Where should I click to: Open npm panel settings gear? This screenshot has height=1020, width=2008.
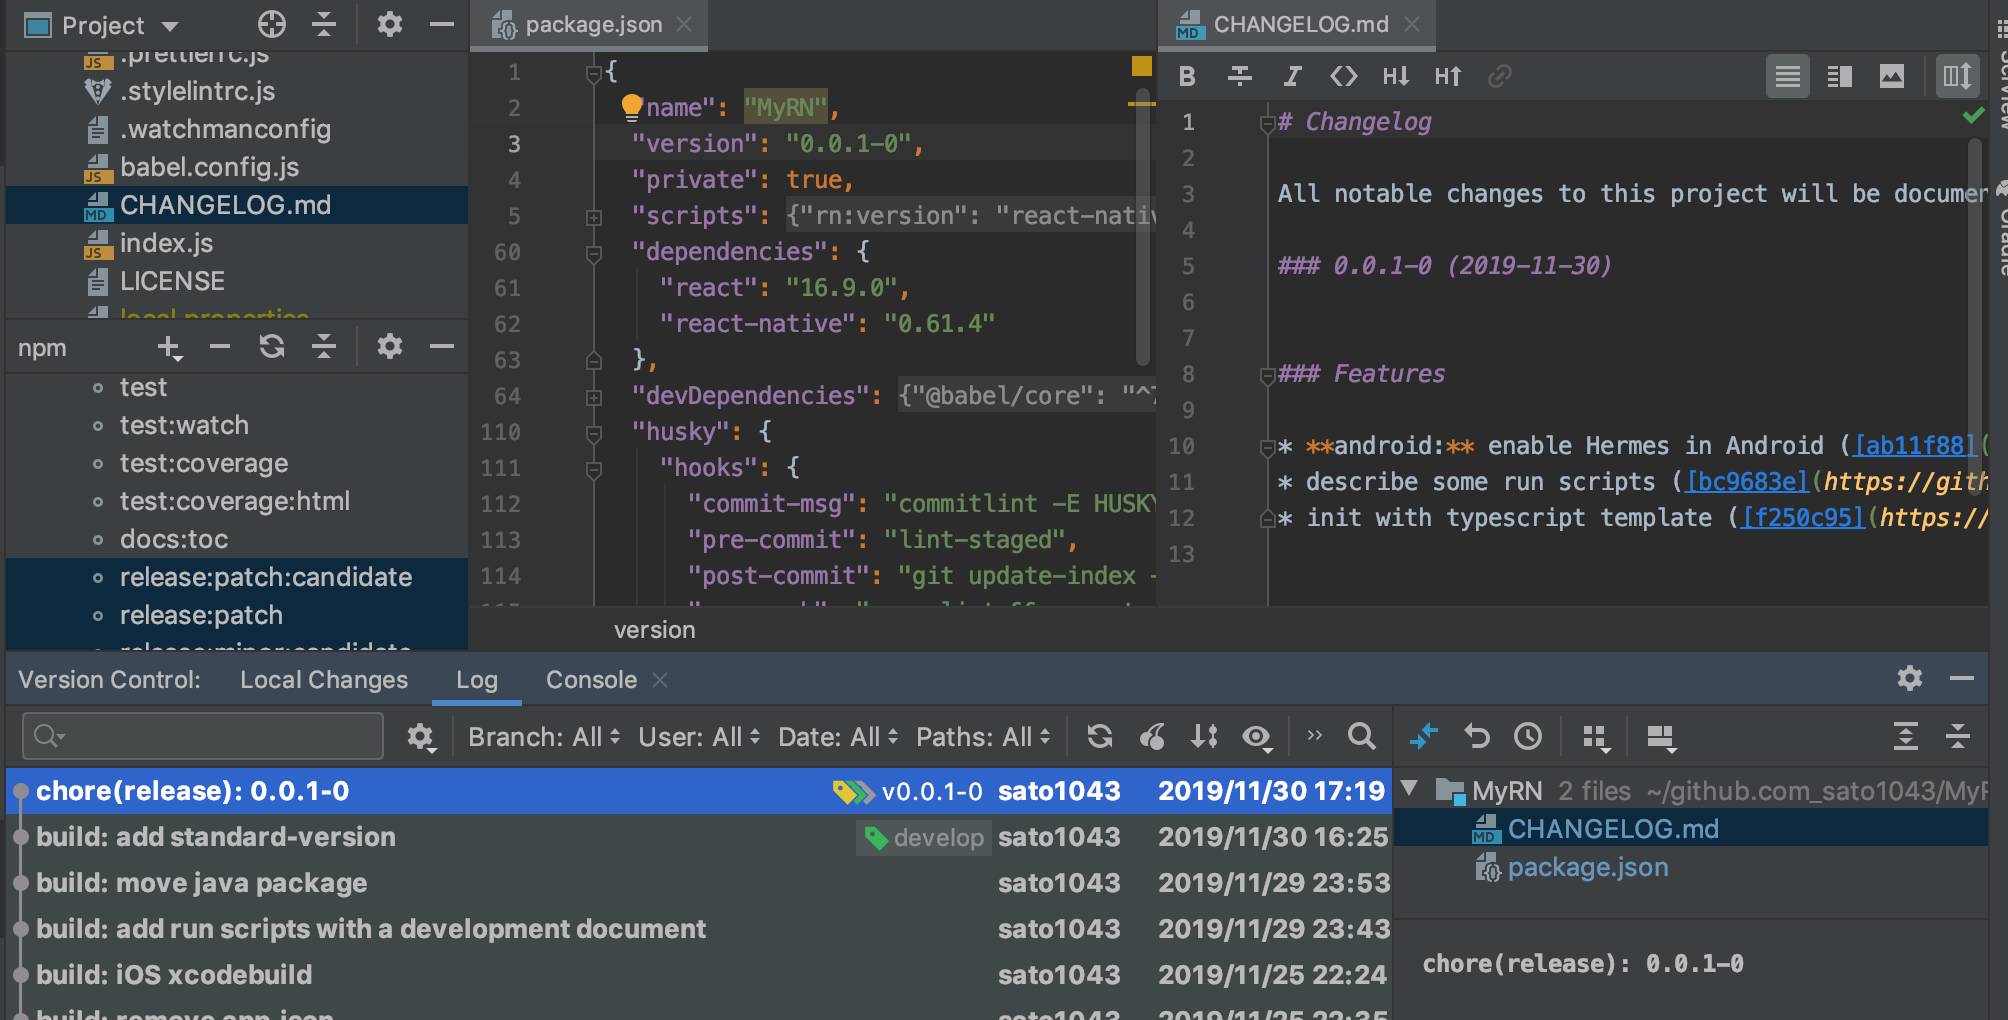coord(389,347)
